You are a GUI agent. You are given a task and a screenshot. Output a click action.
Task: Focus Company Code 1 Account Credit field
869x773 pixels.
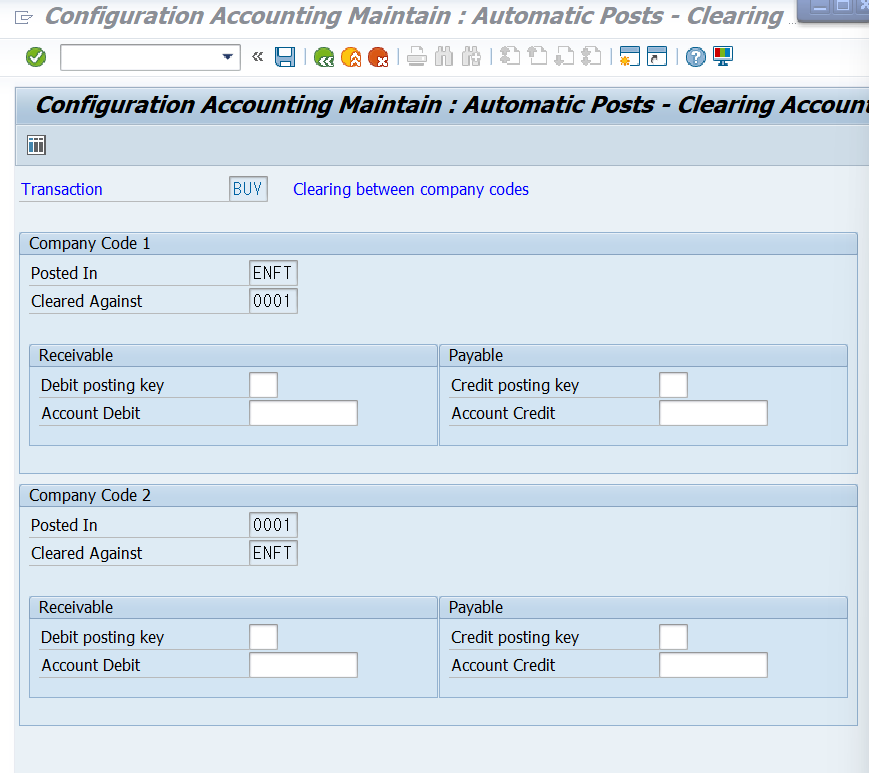tap(713, 413)
